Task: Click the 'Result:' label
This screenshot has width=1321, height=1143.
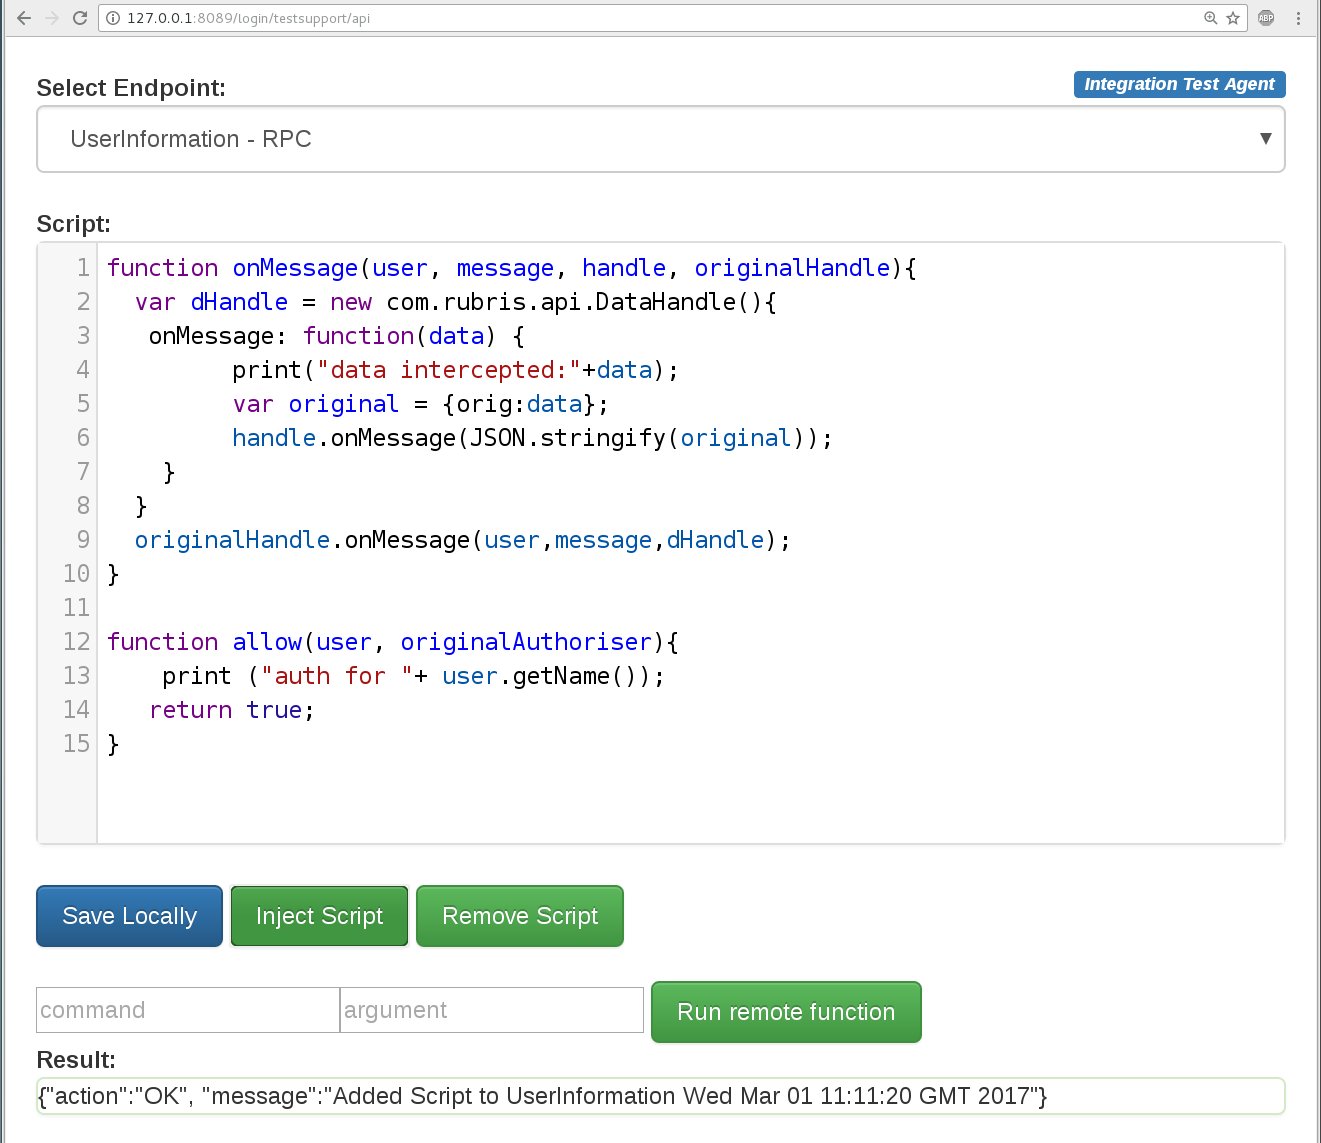Action: pos(76,1060)
